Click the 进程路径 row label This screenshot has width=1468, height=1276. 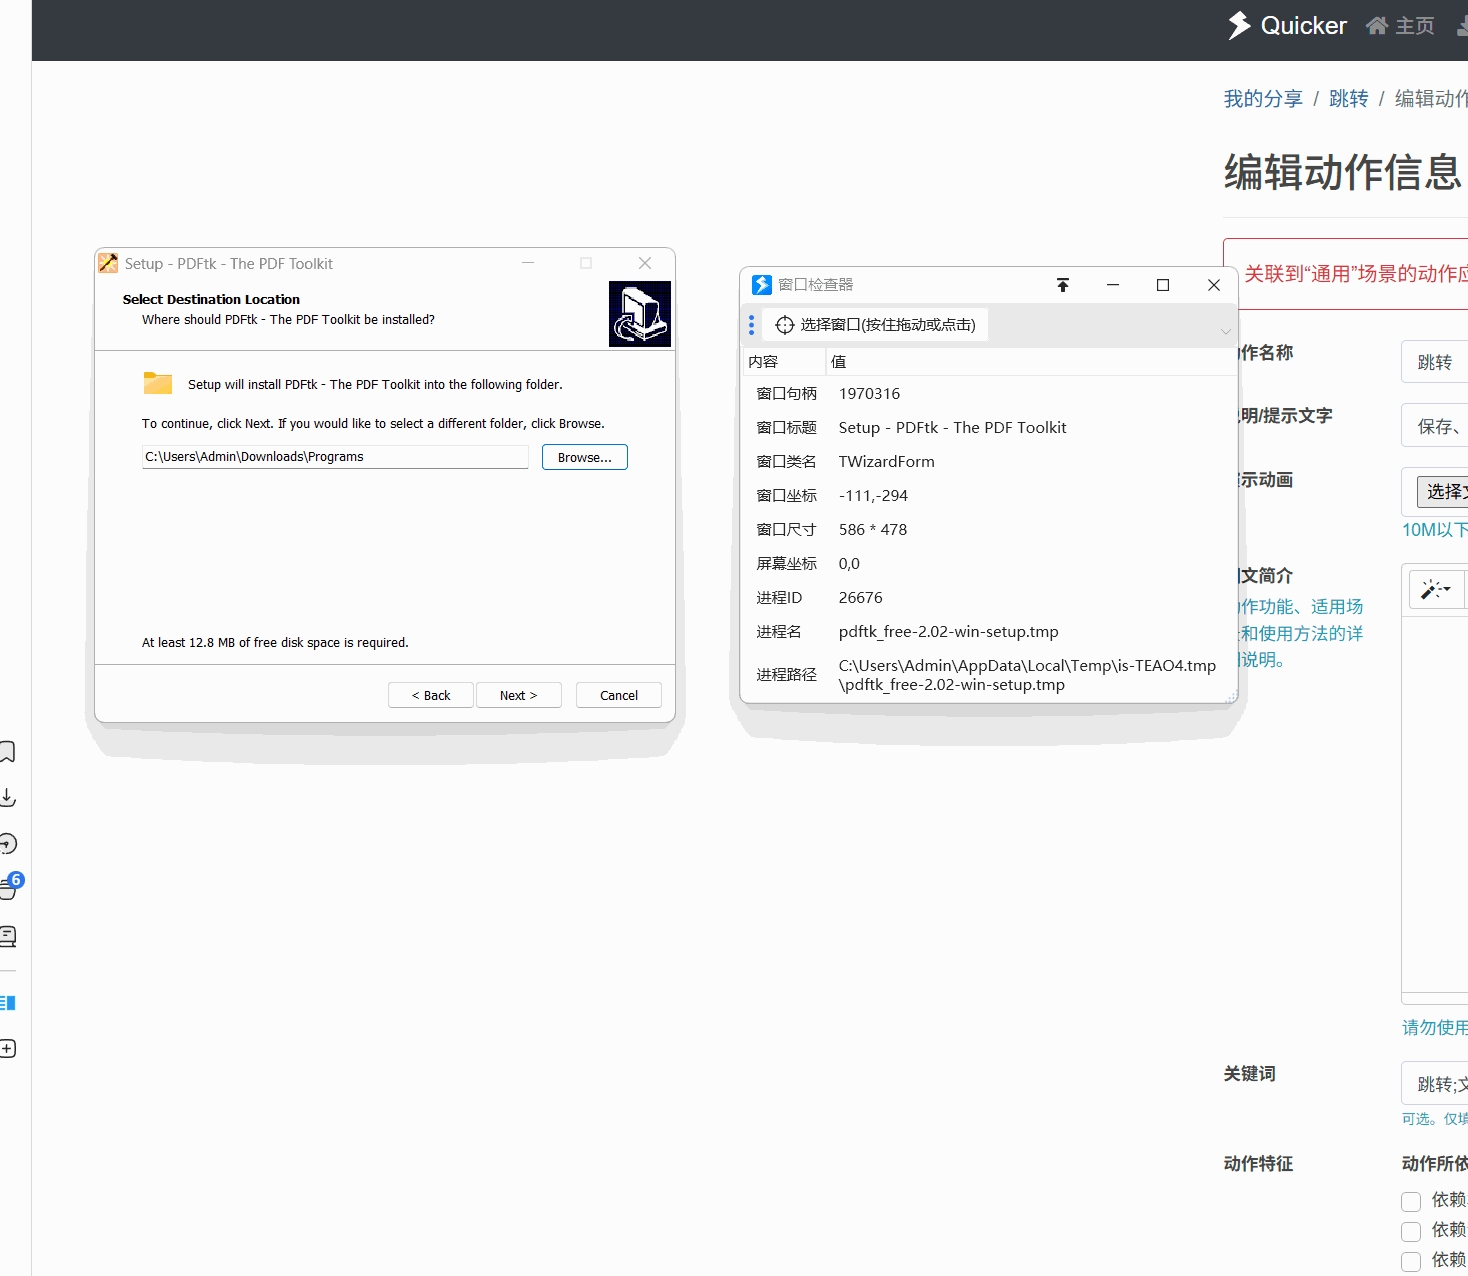[786, 675]
